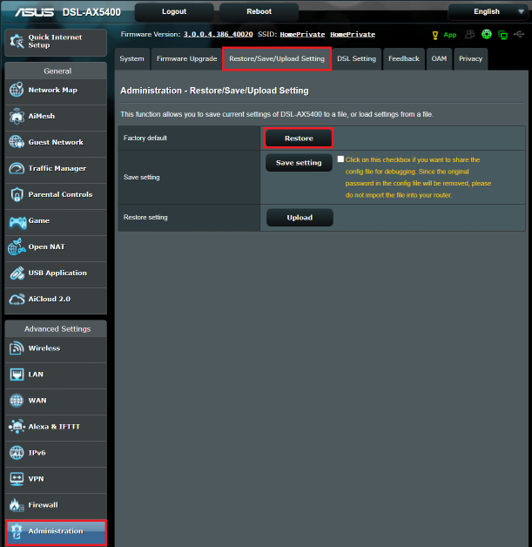Open the Network Map menu label
The height and width of the screenshot is (547, 532).
click(53, 90)
